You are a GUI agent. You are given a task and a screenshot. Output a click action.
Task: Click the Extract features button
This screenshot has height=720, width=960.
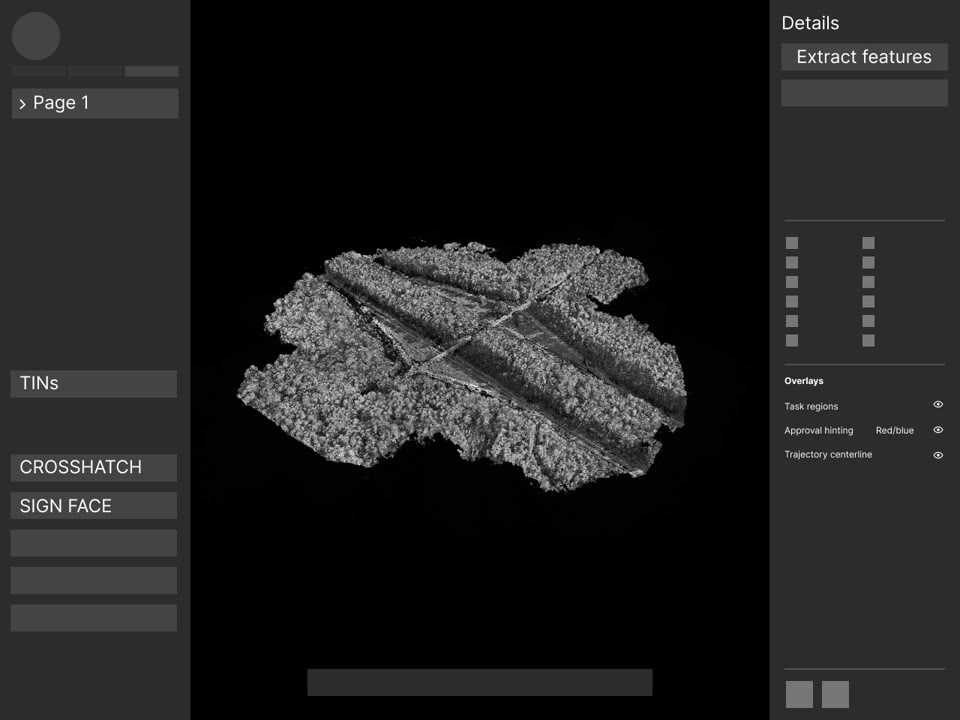[x=864, y=57]
